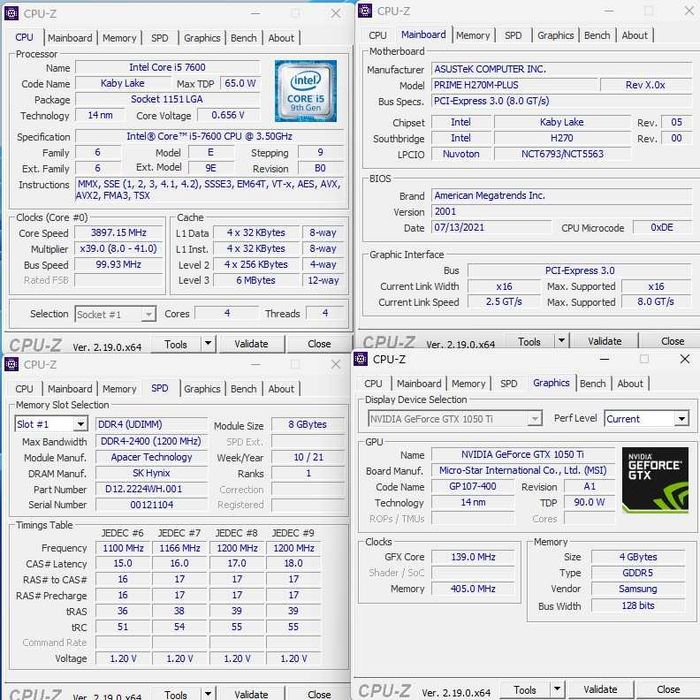Click the Southbridge value H270
Image resolution: width=700 pixels, height=700 pixels.
click(x=562, y=138)
